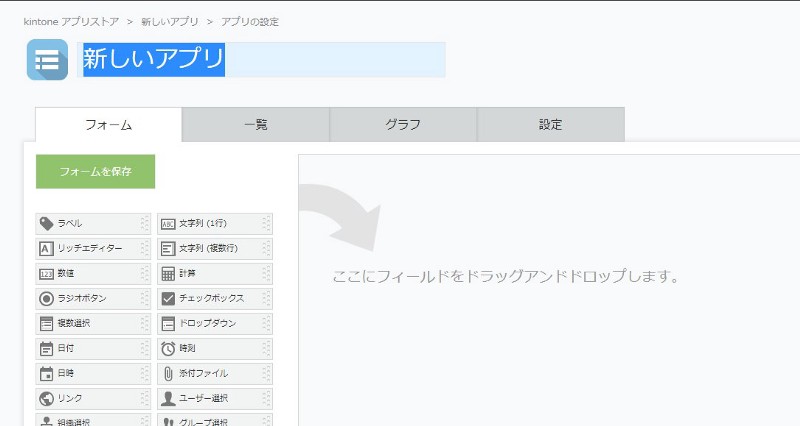Click the app list icon beside the title
Screen dimensions: 800x426
click(x=47, y=60)
